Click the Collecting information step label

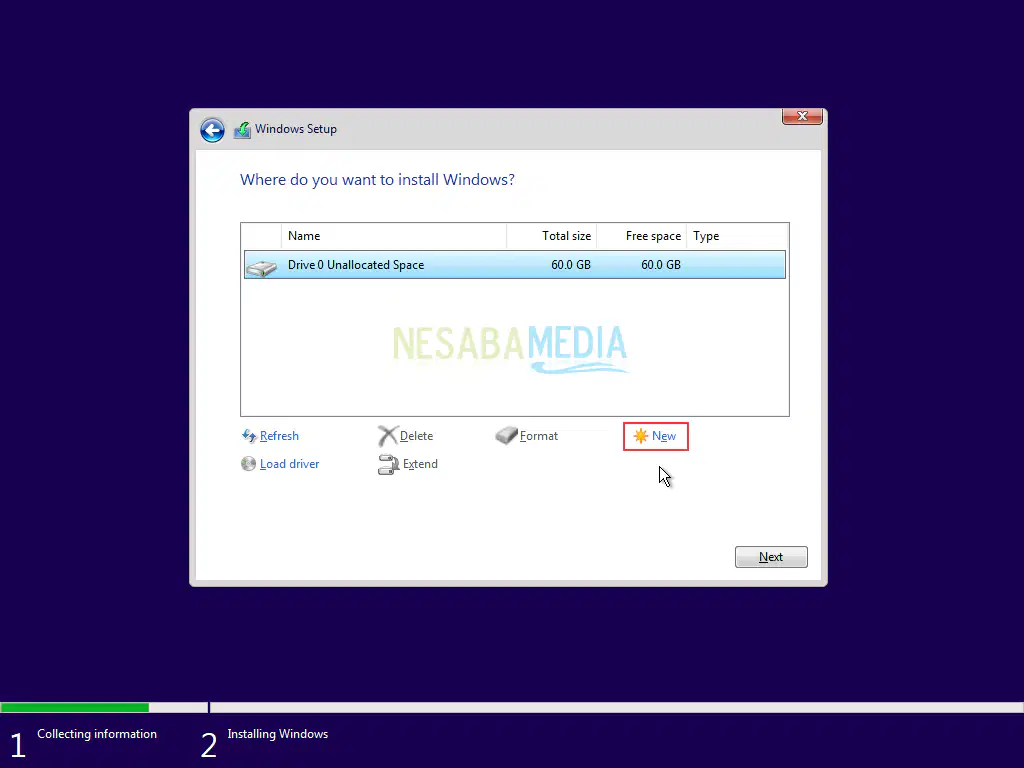click(97, 734)
